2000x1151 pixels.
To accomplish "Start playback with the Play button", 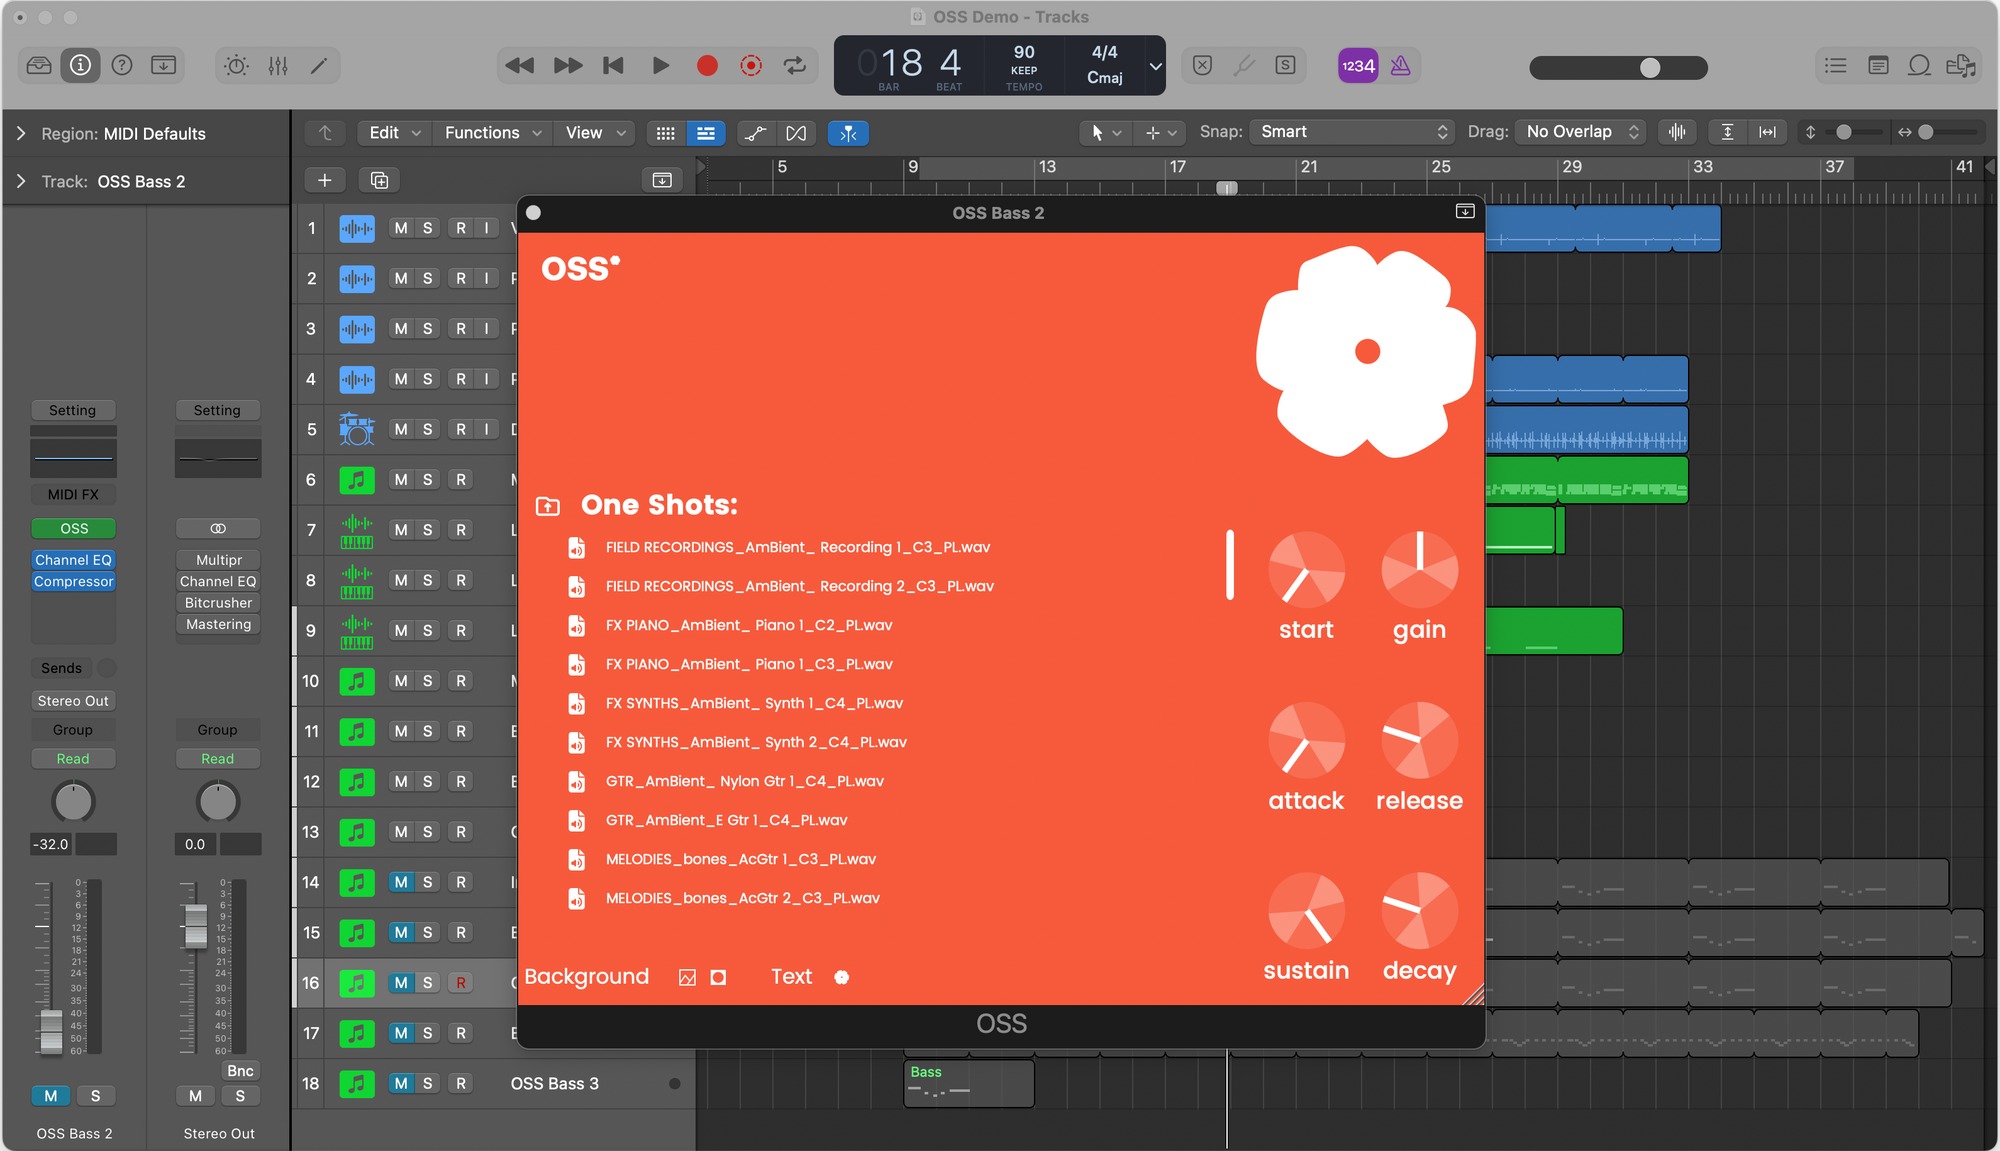I will (661, 66).
